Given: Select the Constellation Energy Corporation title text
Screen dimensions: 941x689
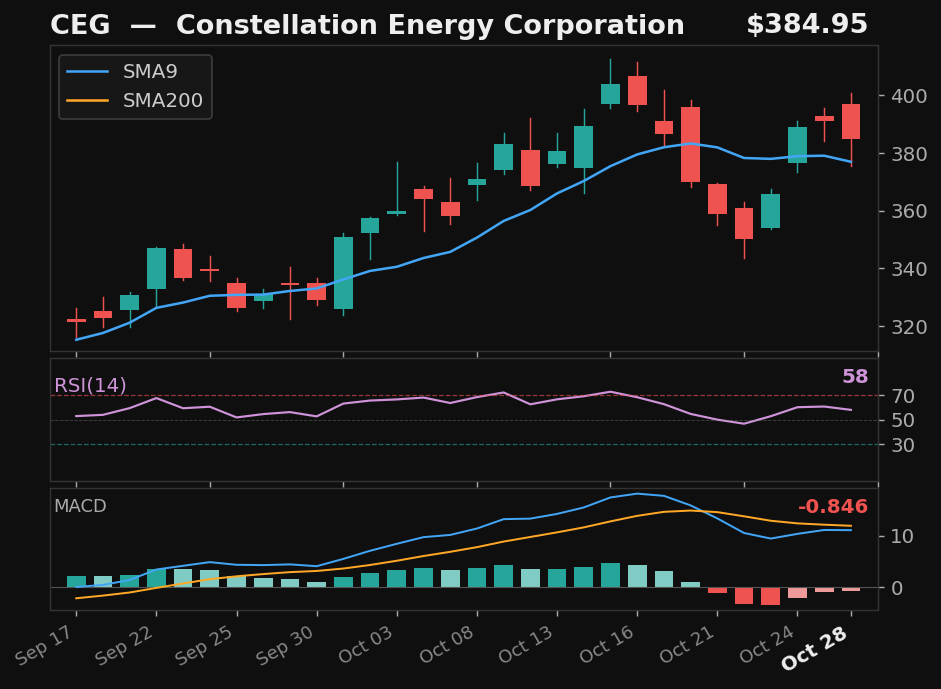Looking at the screenshot, I should [430, 25].
